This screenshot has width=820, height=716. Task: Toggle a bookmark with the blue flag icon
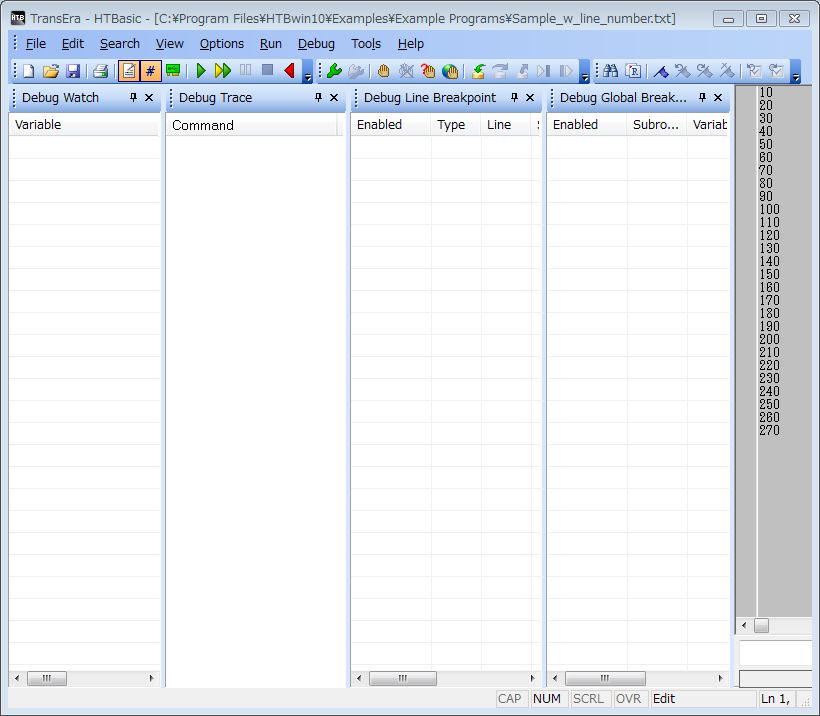click(661, 71)
